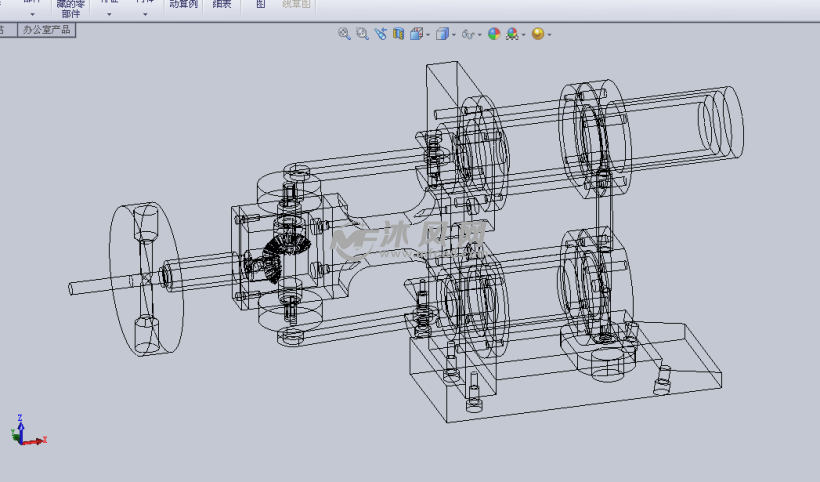The height and width of the screenshot is (482, 820).
Task: Open the 办公室产品 tab
Action: (47, 30)
